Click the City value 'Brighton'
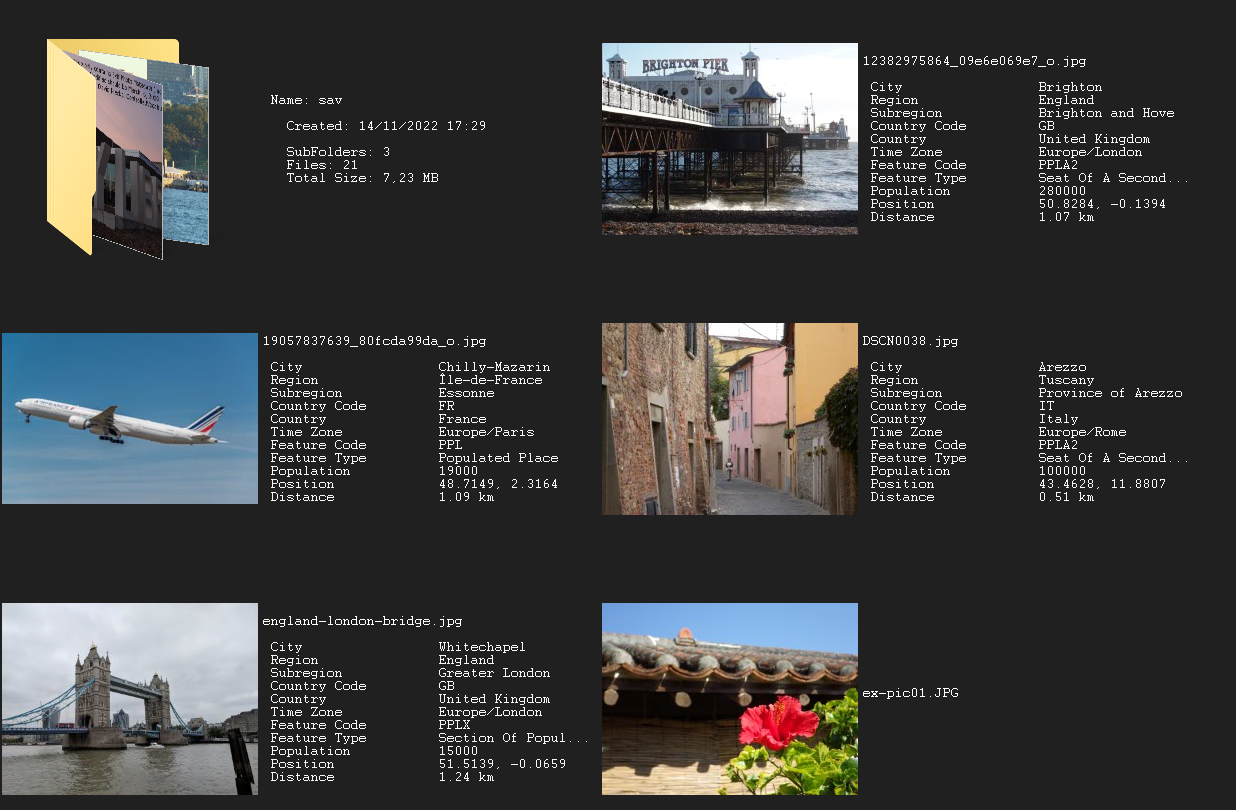Viewport: 1236px width, 810px height. 1070,87
